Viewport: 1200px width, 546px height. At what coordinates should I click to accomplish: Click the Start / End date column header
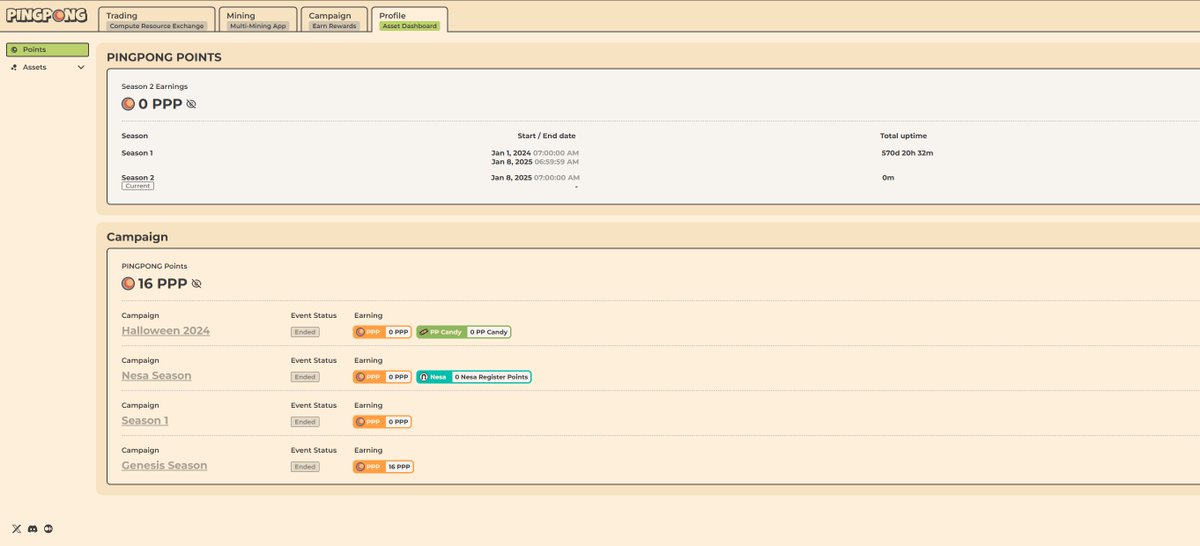pos(546,136)
